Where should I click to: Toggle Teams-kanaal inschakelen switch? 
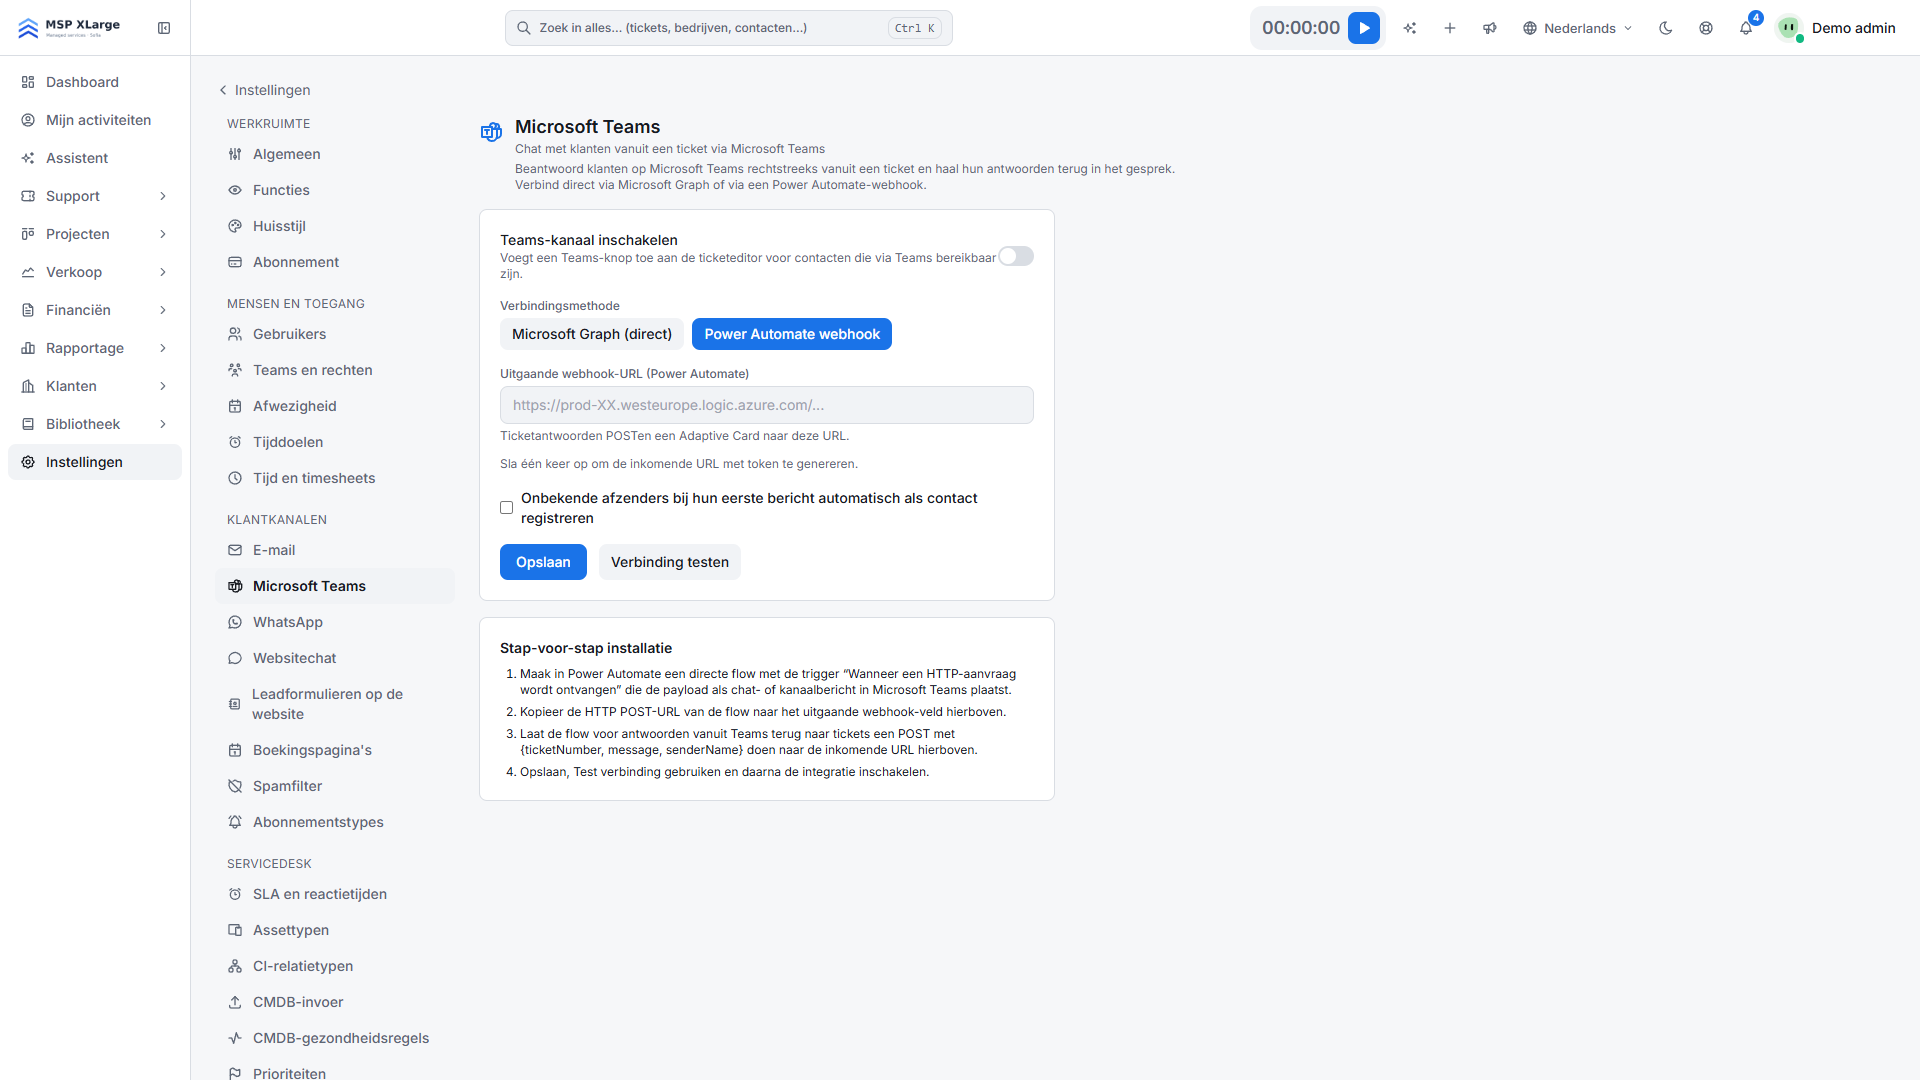pyautogui.click(x=1016, y=257)
